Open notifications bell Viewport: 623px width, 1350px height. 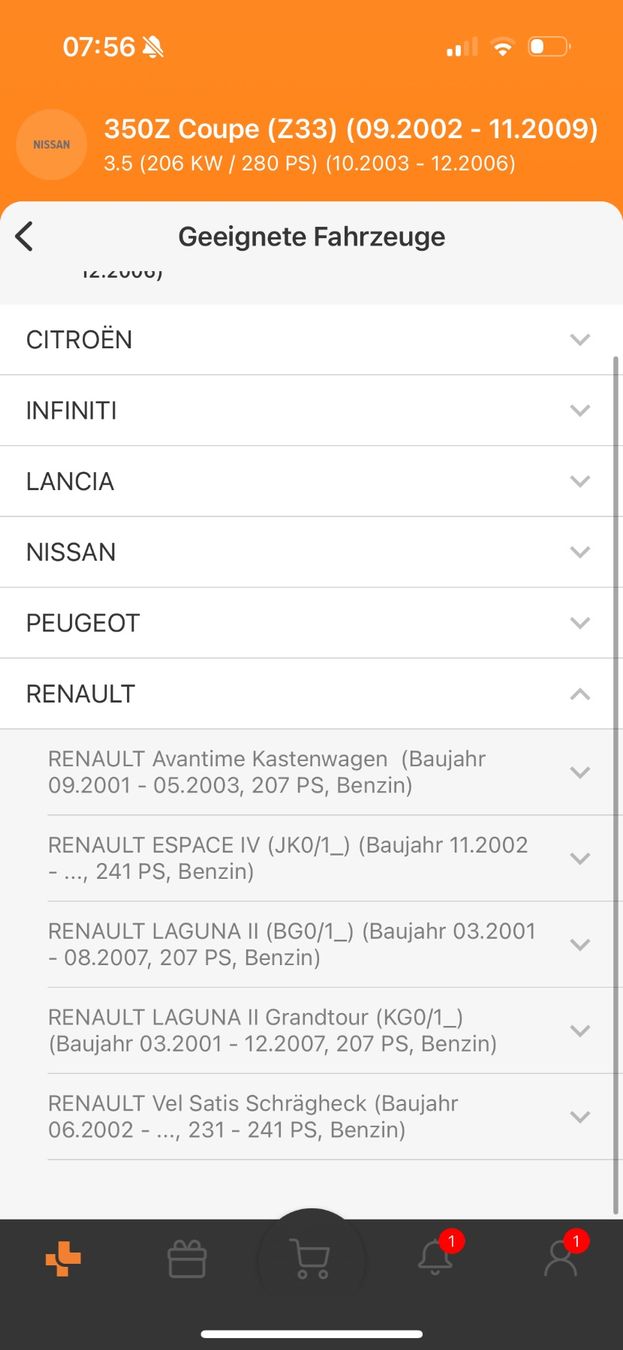[x=436, y=1258]
